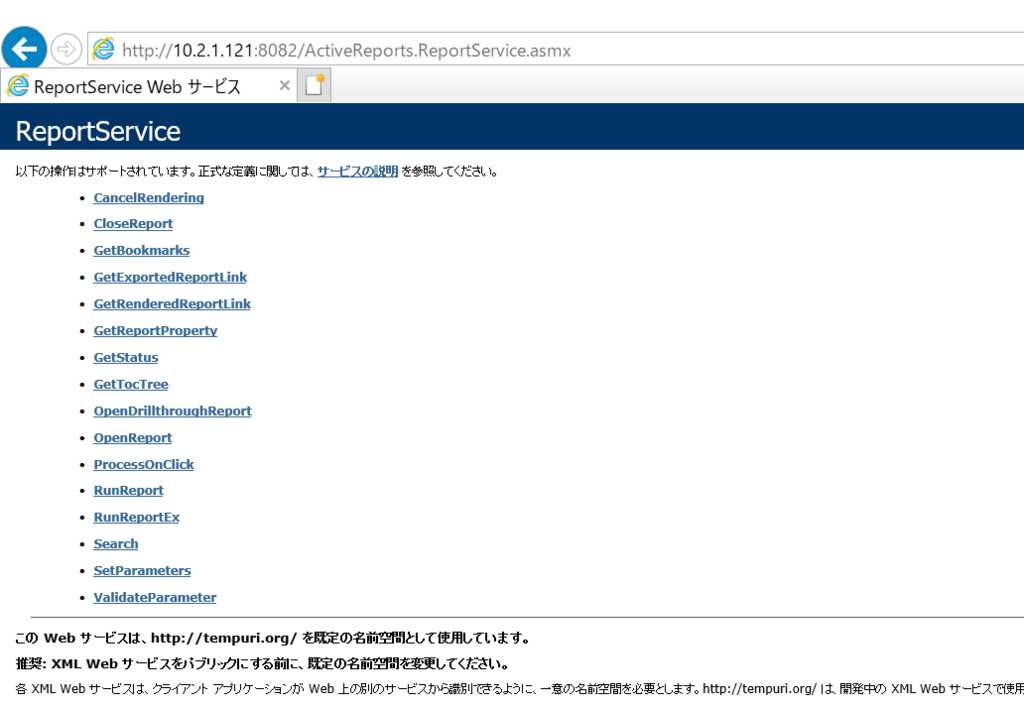Click the browser Back arrow button
1024x705 pixels.
(x=24, y=49)
